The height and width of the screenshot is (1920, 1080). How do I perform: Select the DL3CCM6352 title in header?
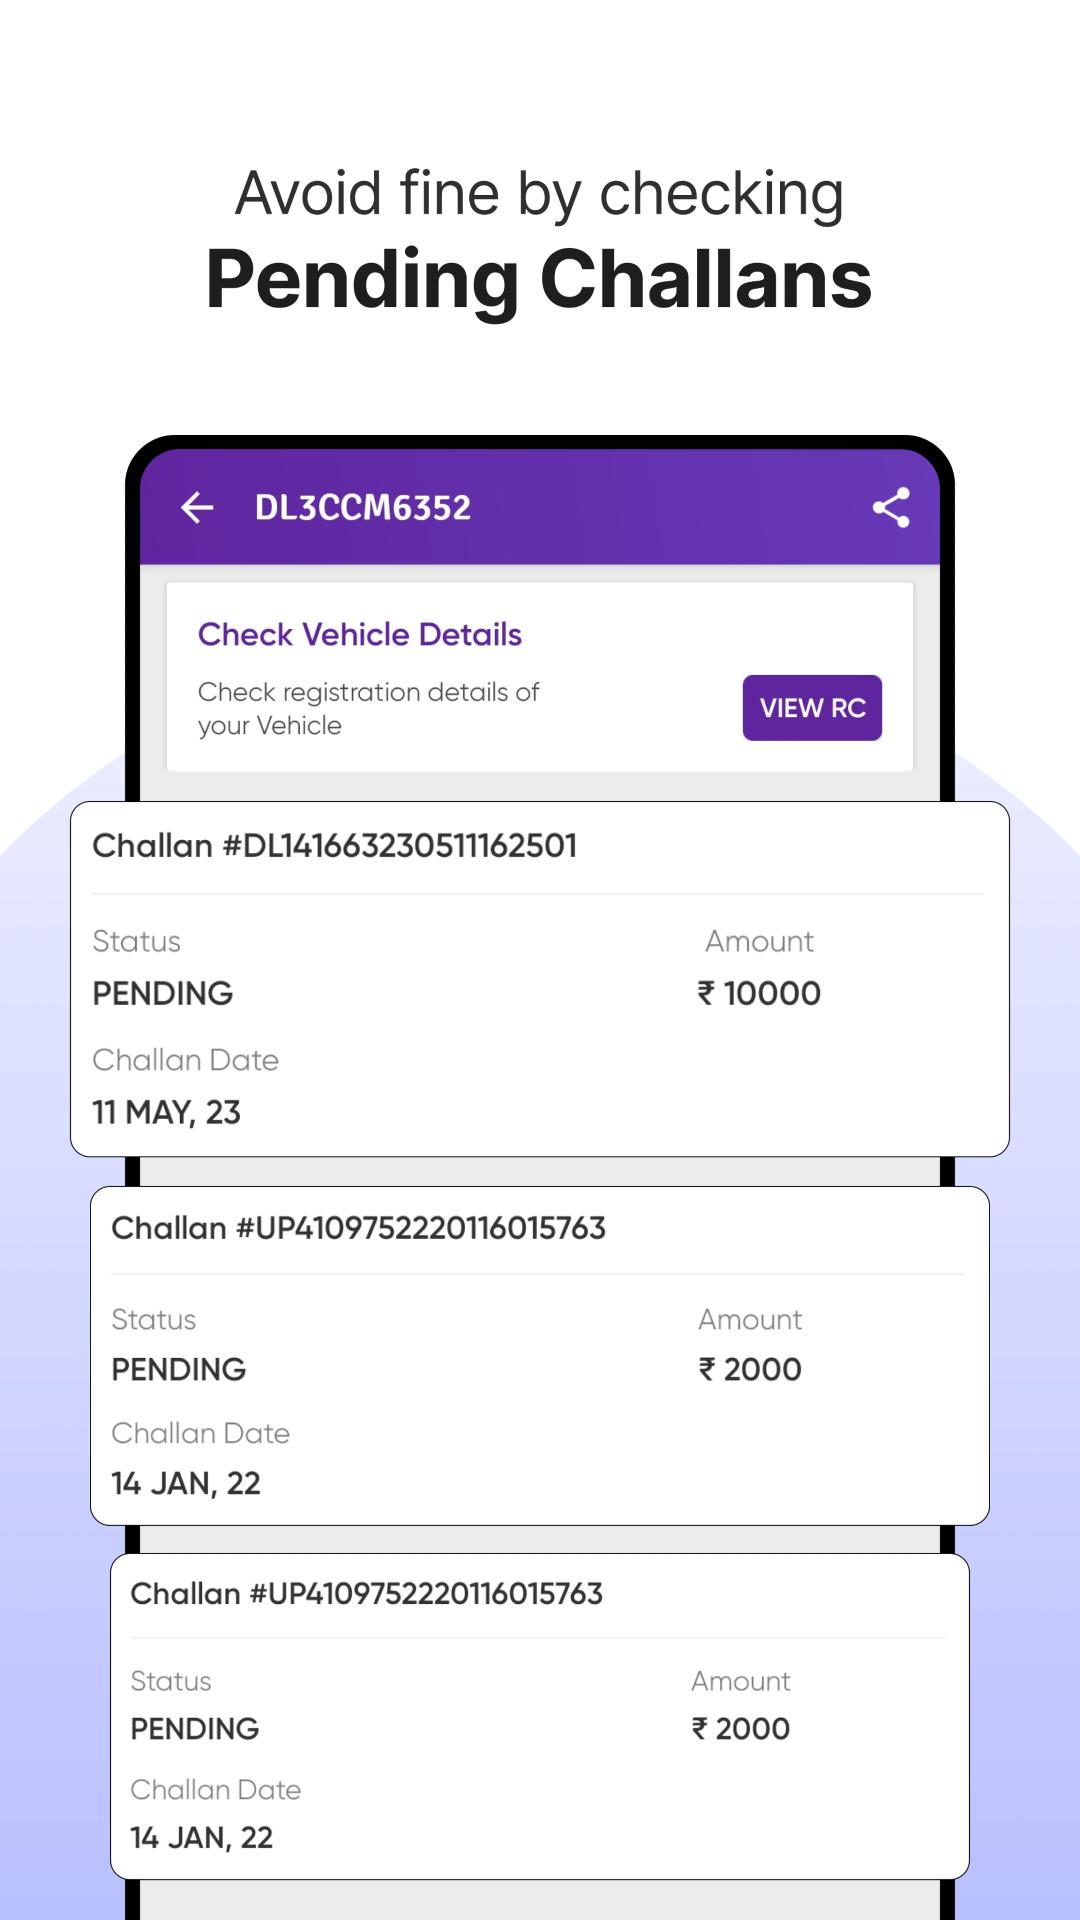(x=362, y=508)
